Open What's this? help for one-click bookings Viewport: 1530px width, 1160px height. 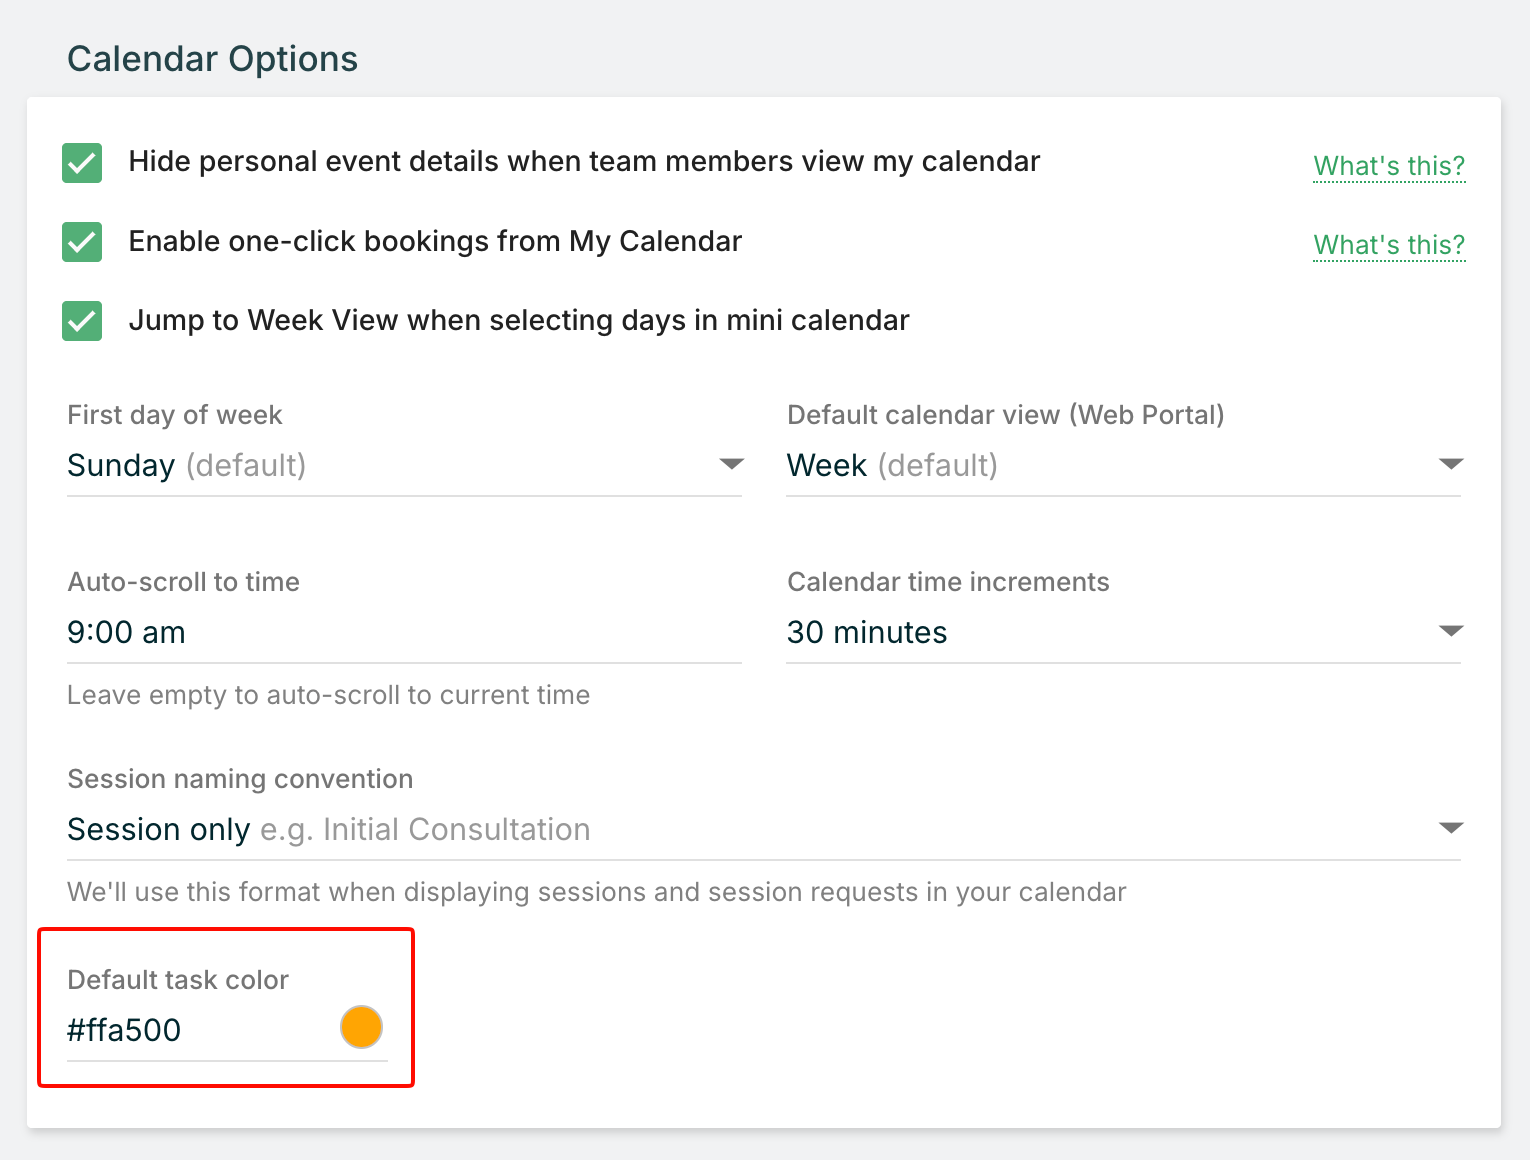tap(1389, 245)
